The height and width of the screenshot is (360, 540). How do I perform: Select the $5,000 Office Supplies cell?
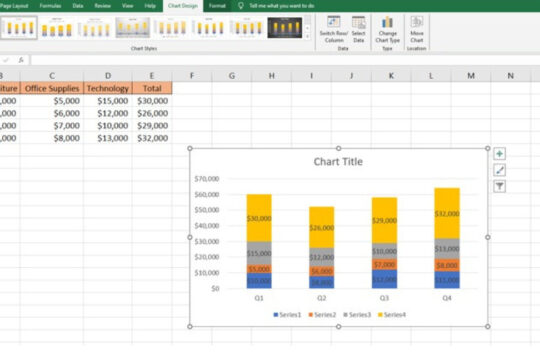pos(52,101)
